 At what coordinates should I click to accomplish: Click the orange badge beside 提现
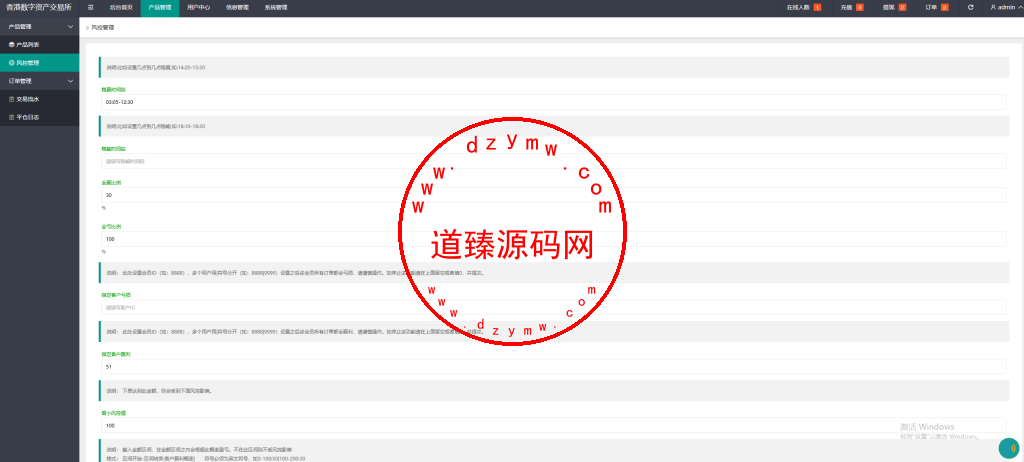click(x=902, y=8)
